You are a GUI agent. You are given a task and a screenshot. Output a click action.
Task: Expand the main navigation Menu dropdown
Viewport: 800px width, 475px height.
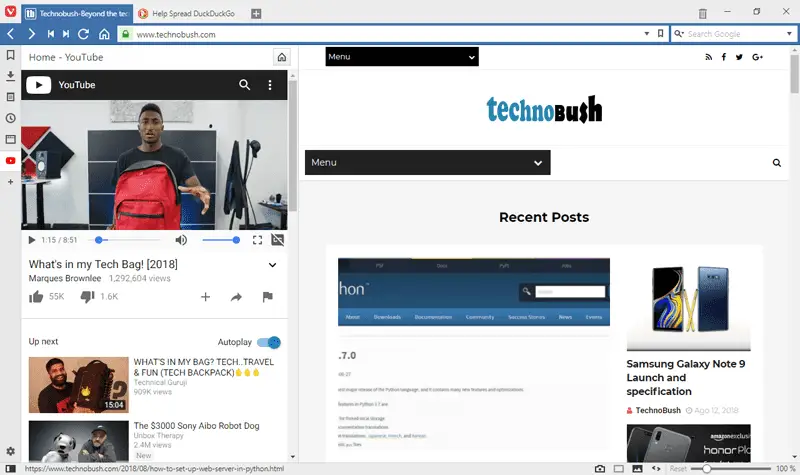[428, 162]
